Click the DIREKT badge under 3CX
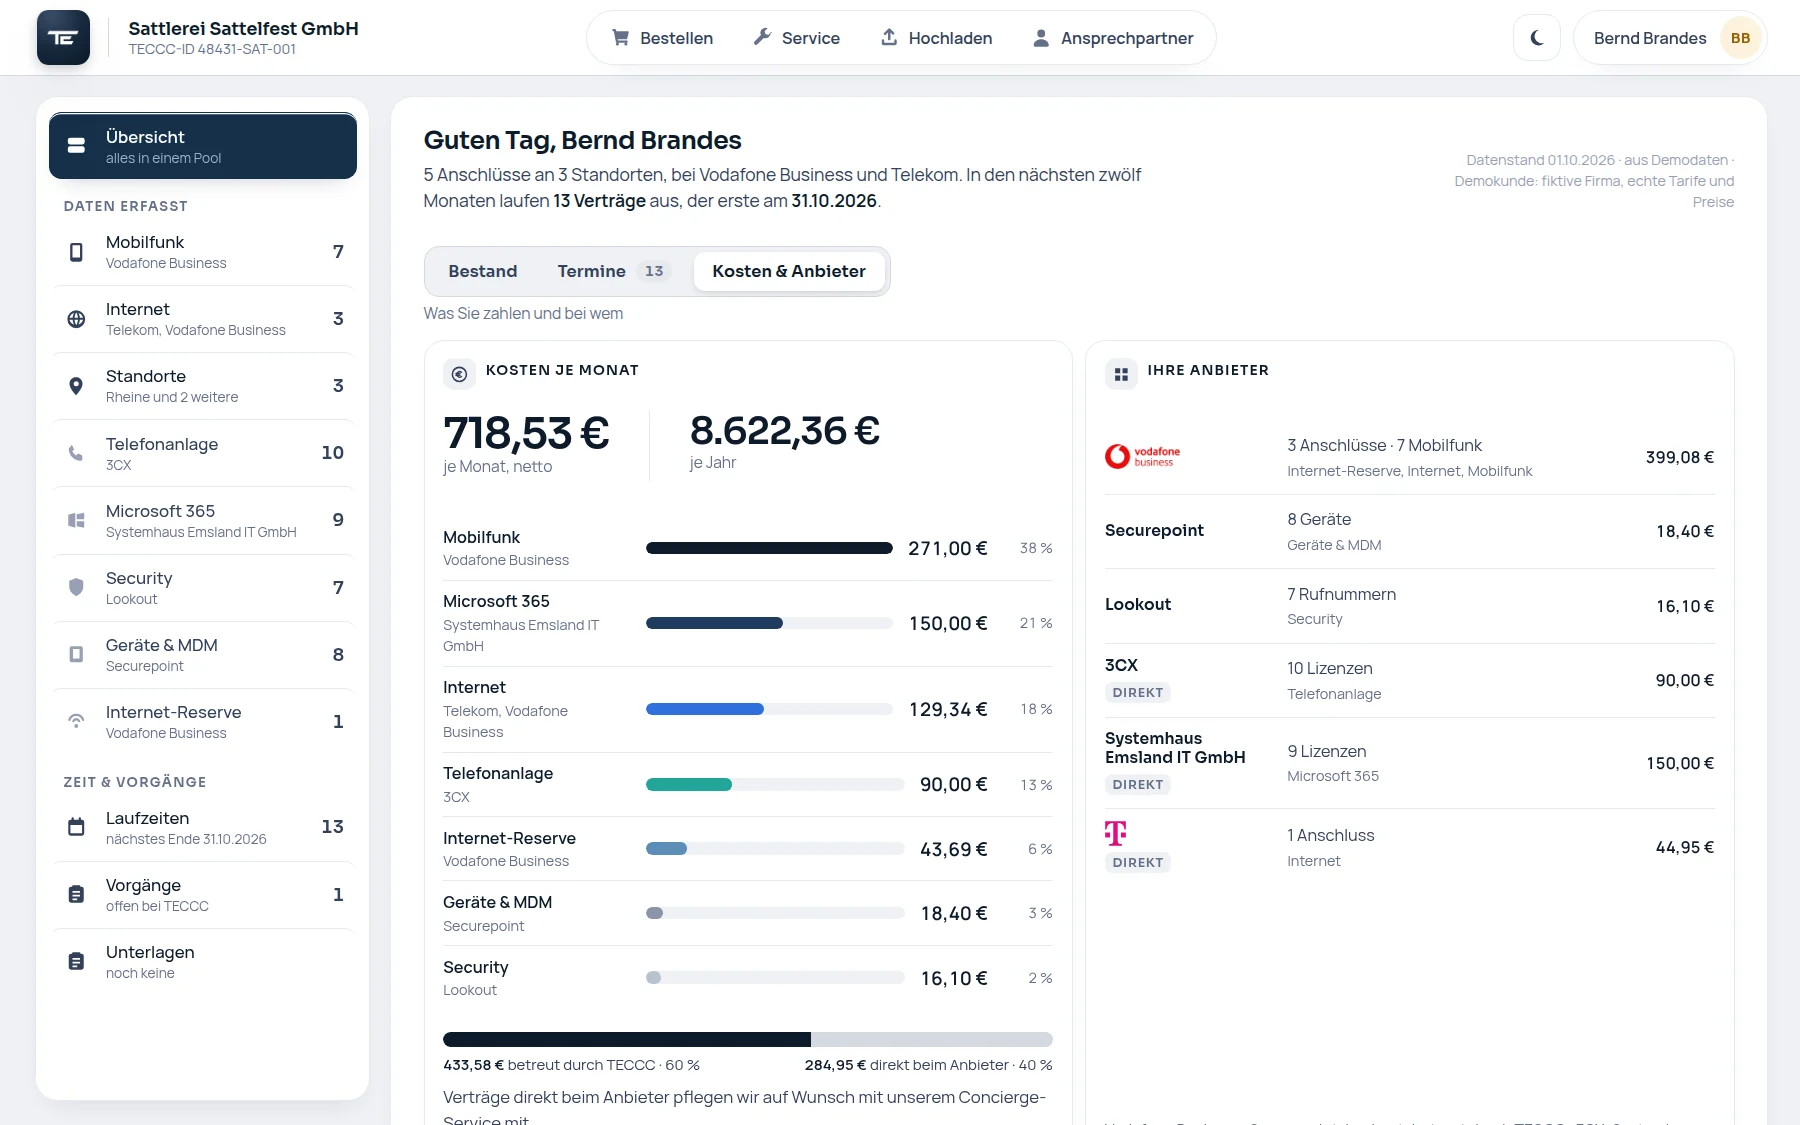Screen dimensions: 1800x1125 (x=1138, y=692)
